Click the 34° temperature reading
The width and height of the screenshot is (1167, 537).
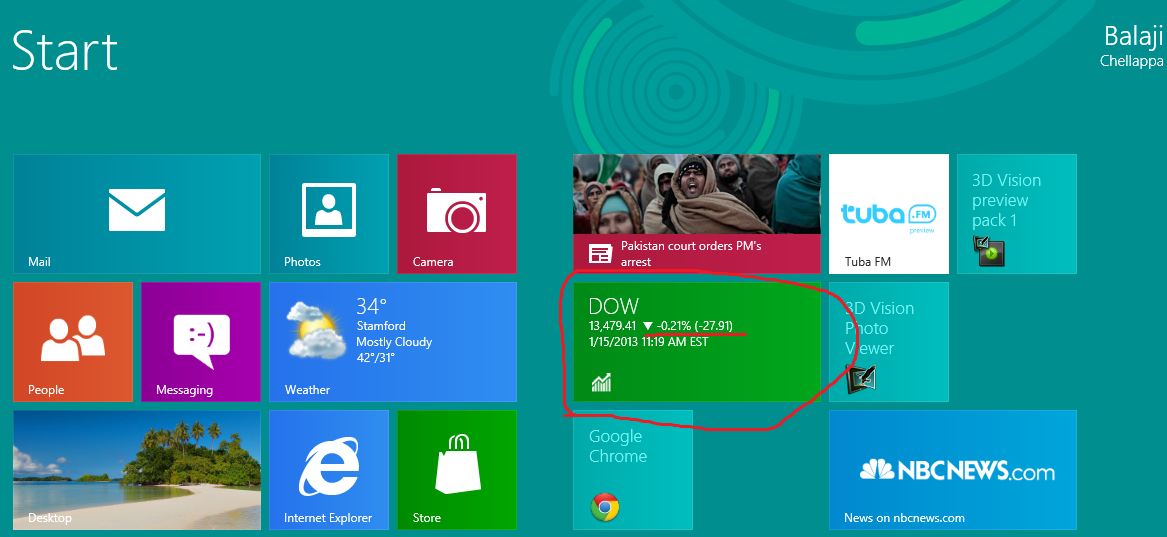point(371,306)
